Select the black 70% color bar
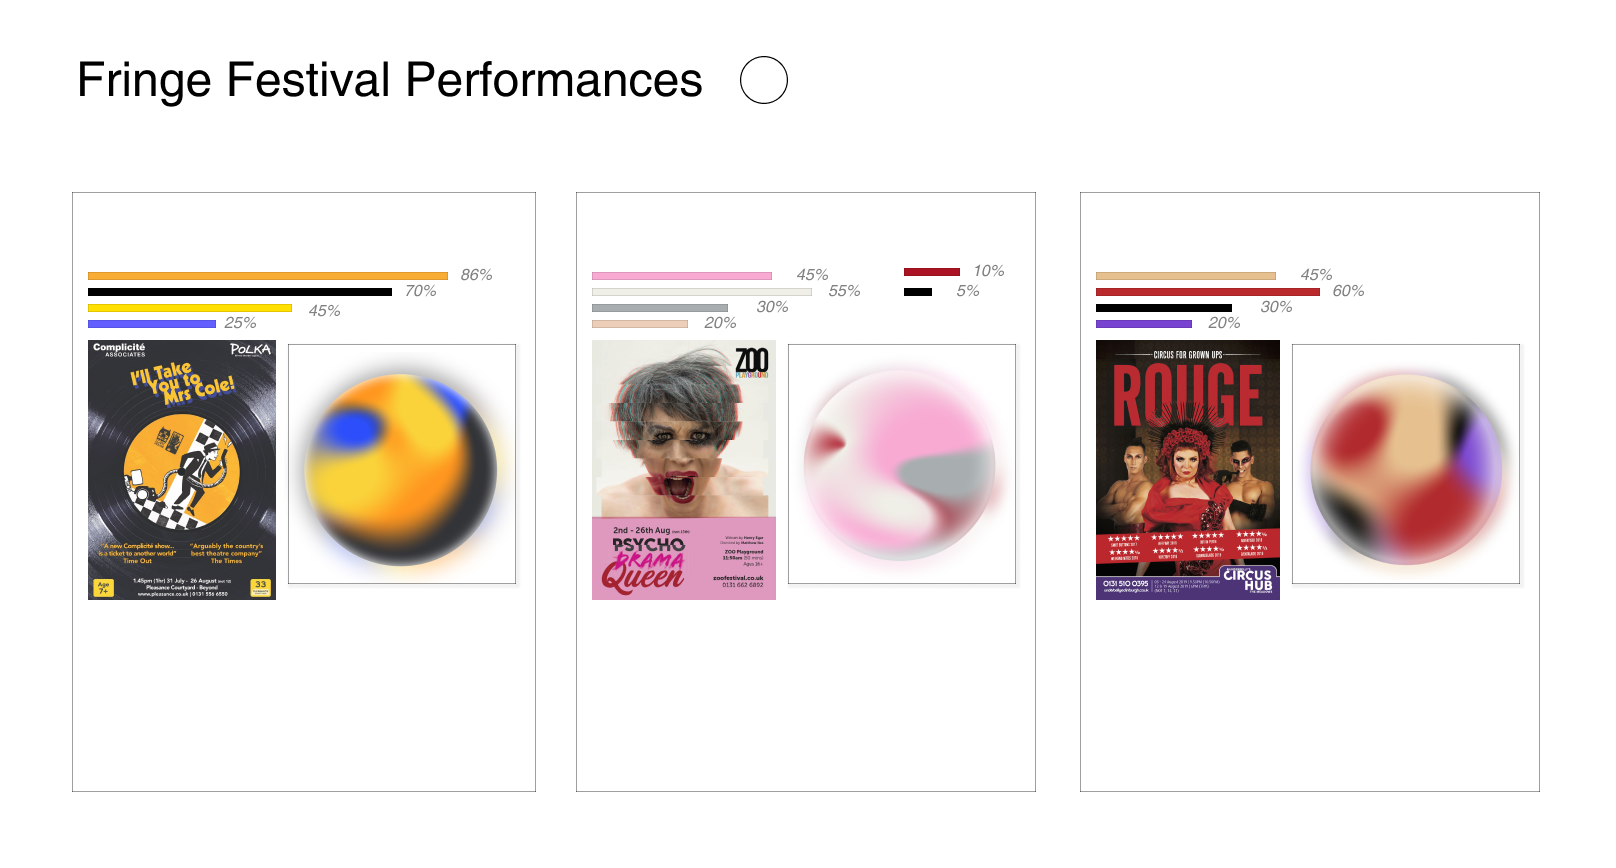 click(x=240, y=292)
